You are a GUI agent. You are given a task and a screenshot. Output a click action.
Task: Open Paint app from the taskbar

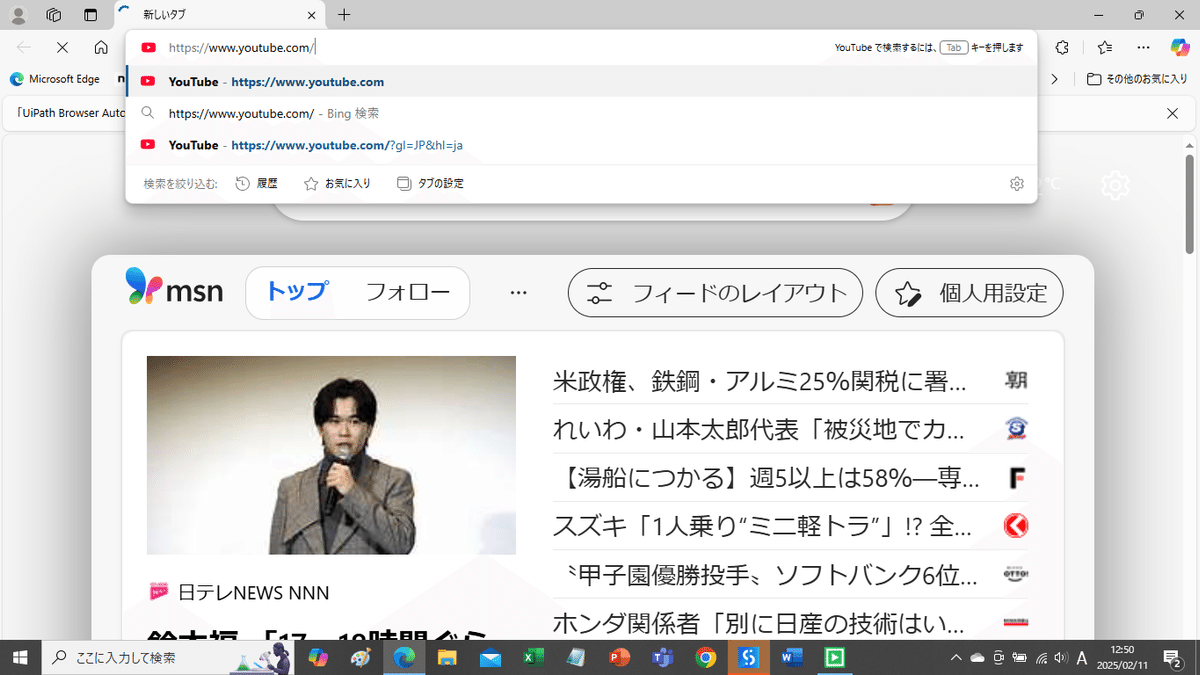(361, 657)
